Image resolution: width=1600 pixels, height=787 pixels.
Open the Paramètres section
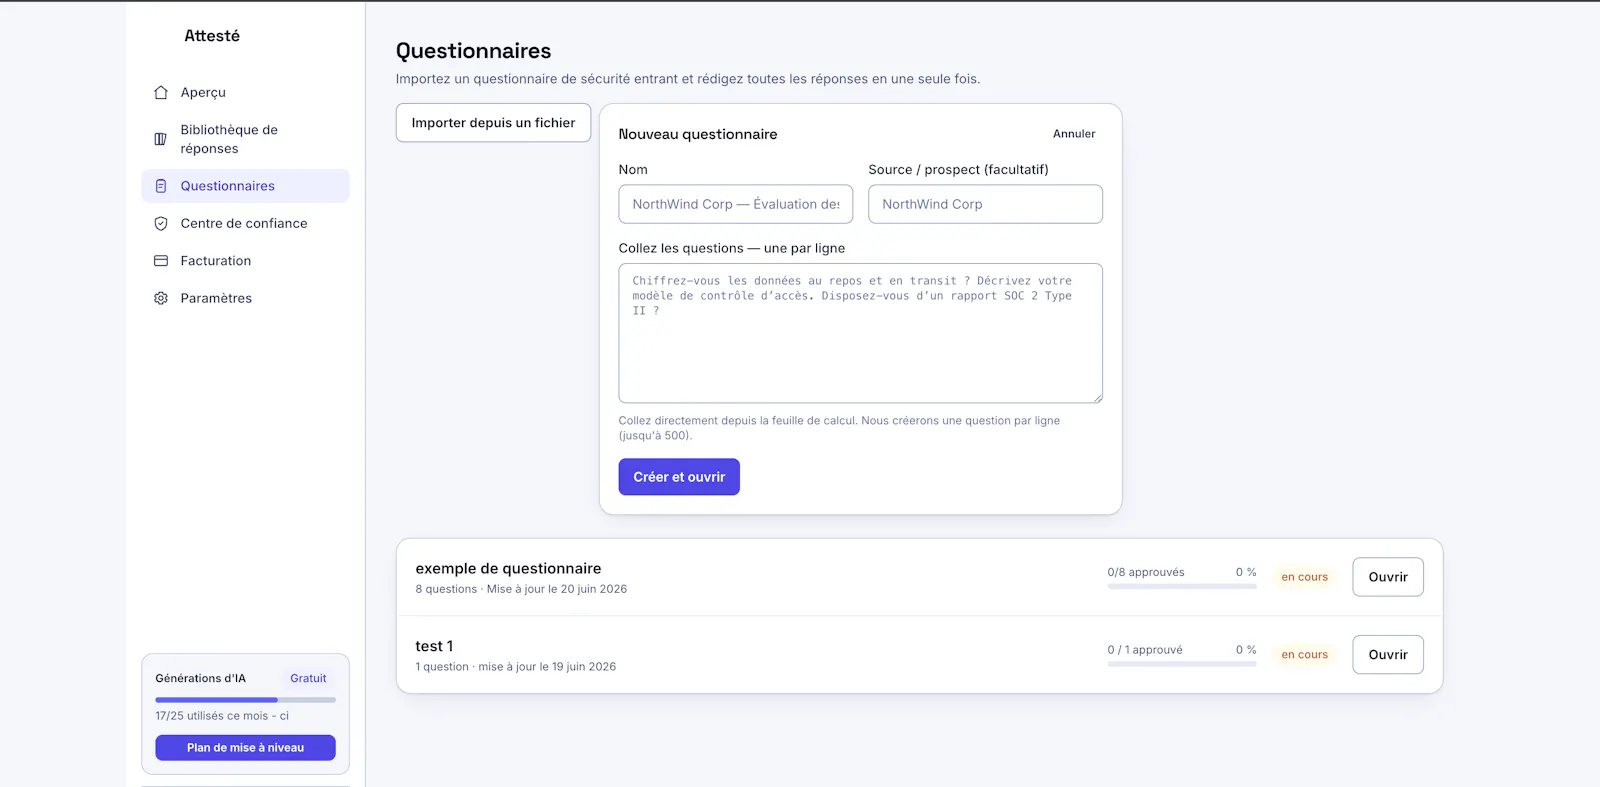tap(245, 298)
